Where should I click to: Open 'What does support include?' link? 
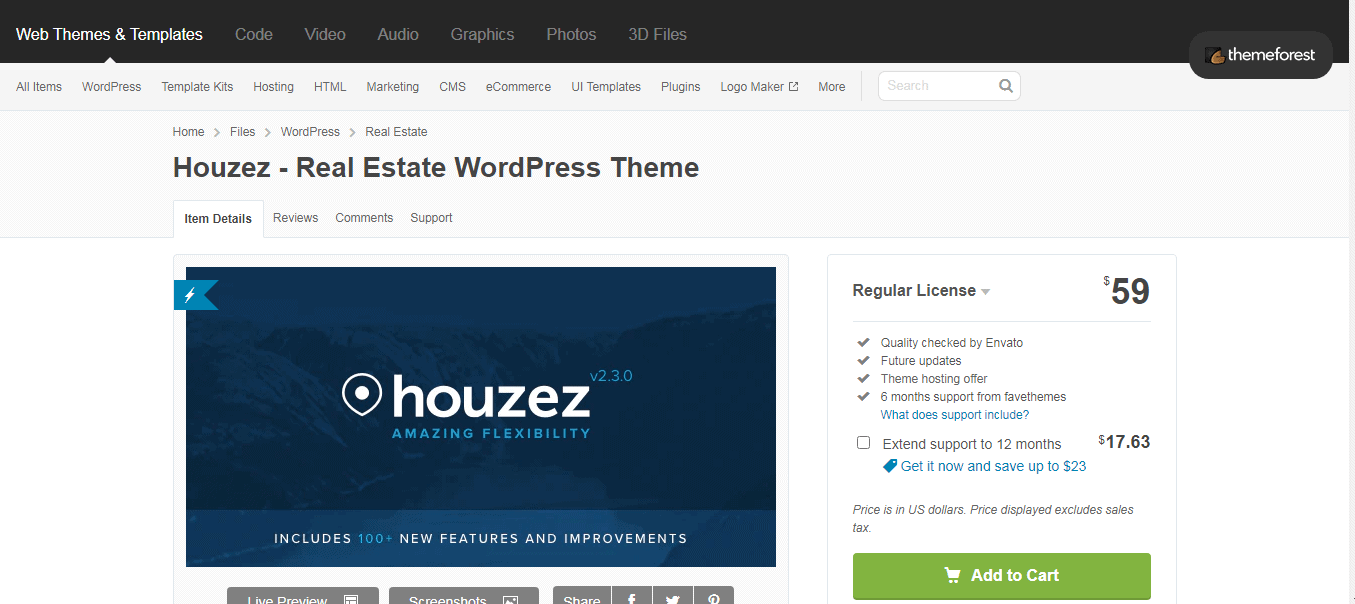point(954,415)
